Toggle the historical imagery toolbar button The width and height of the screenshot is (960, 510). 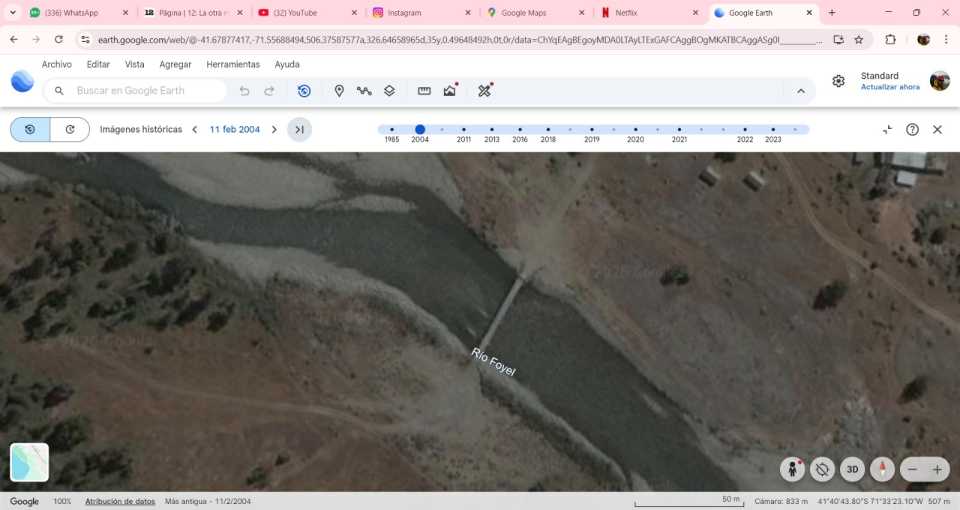(304, 91)
